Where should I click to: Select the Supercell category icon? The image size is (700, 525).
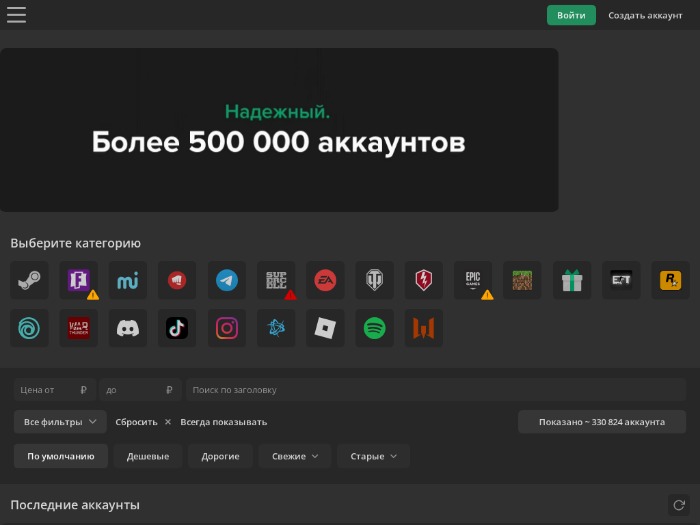[276, 280]
